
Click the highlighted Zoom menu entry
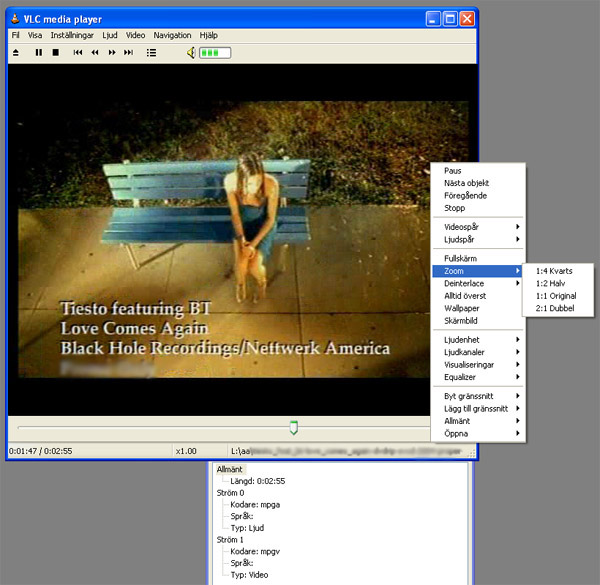(478, 271)
